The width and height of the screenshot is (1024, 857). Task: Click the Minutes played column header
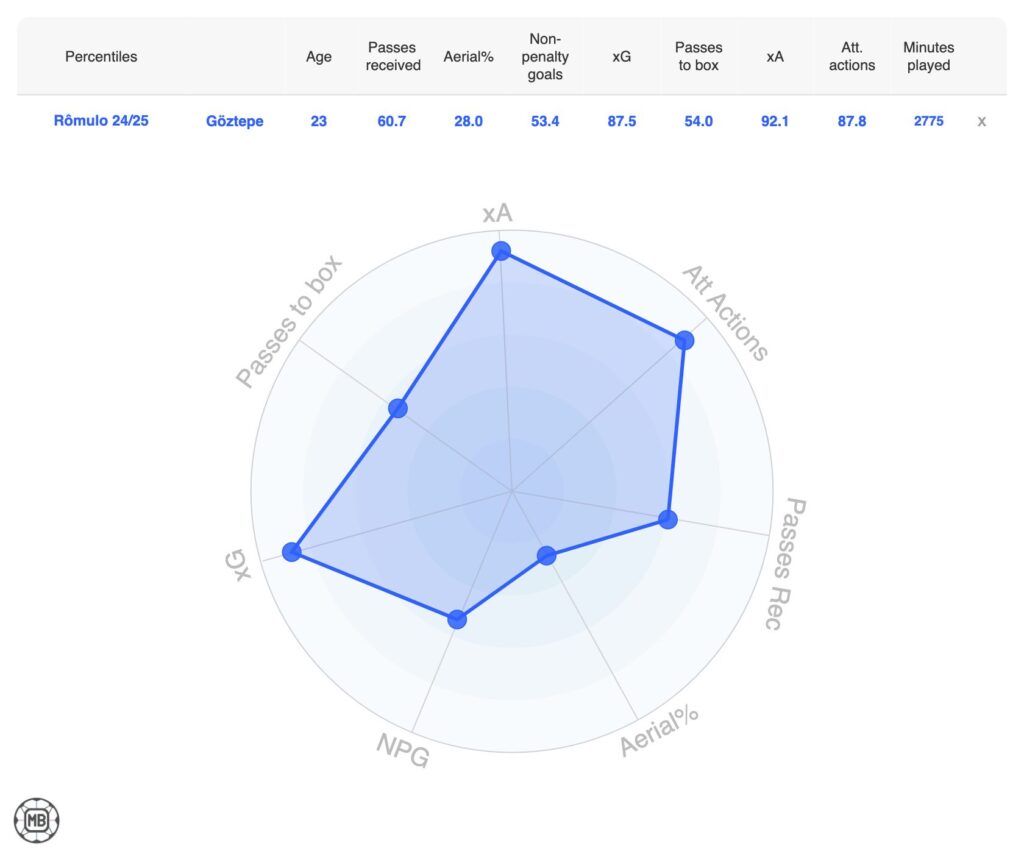[x=928, y=56]
